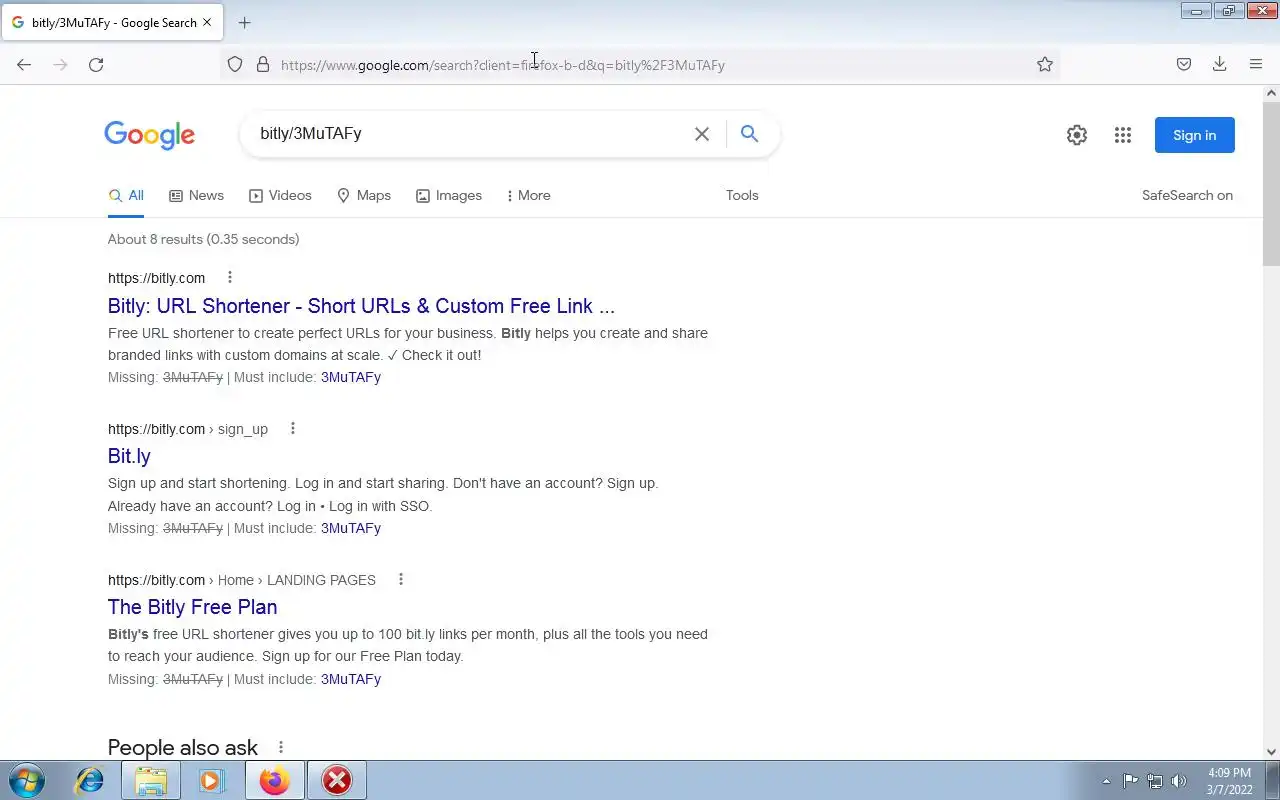Click the forward navigation arrow
Viewport: 1280px width, 800px height.
click(x=60, y=65)
